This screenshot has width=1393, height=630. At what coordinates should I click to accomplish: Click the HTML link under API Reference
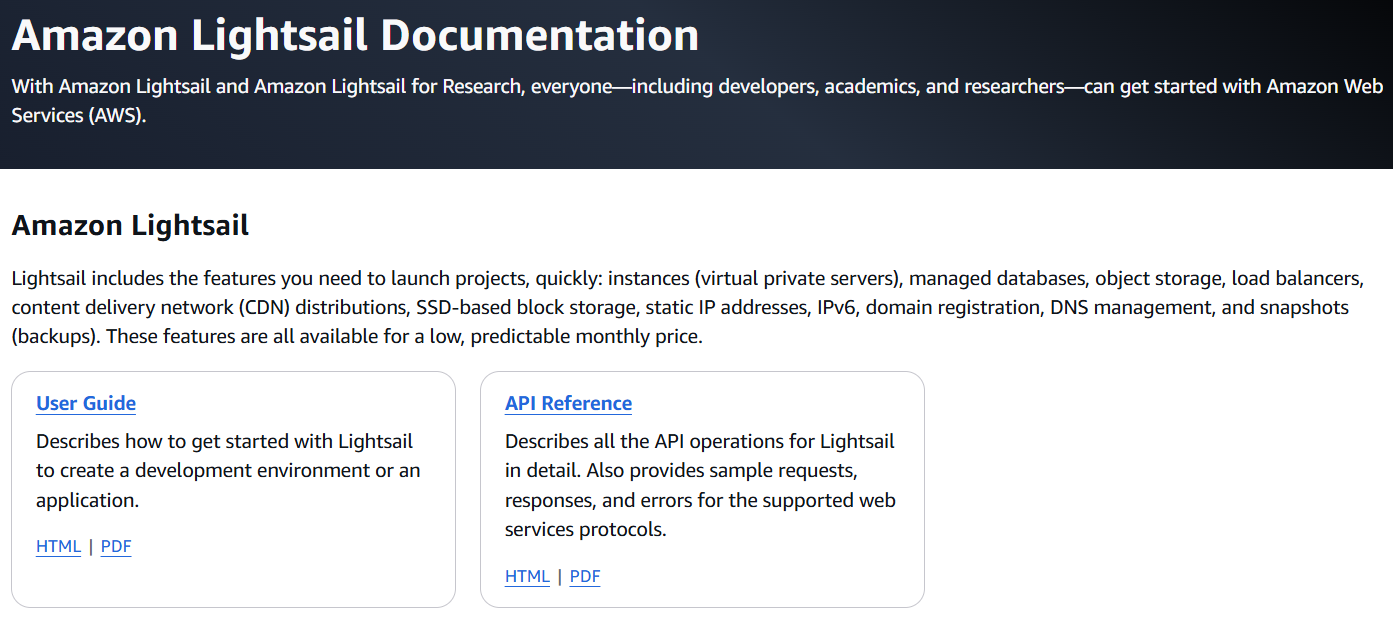click(x=526, y=576)
